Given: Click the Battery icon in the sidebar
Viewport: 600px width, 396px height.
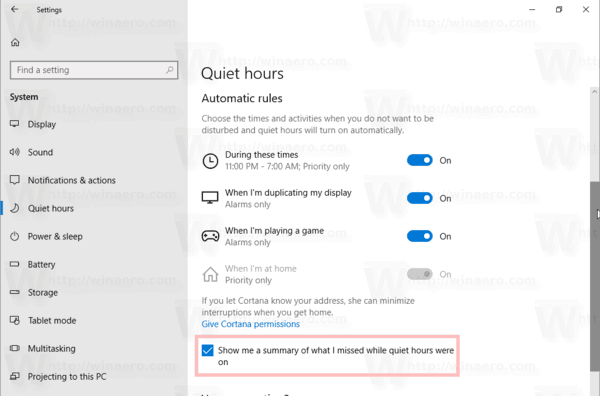Looking at the screenshot, I should click(x=15, y=264).
